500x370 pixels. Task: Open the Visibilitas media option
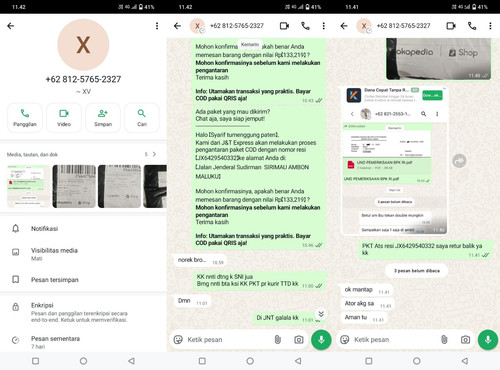coord(83,254)
